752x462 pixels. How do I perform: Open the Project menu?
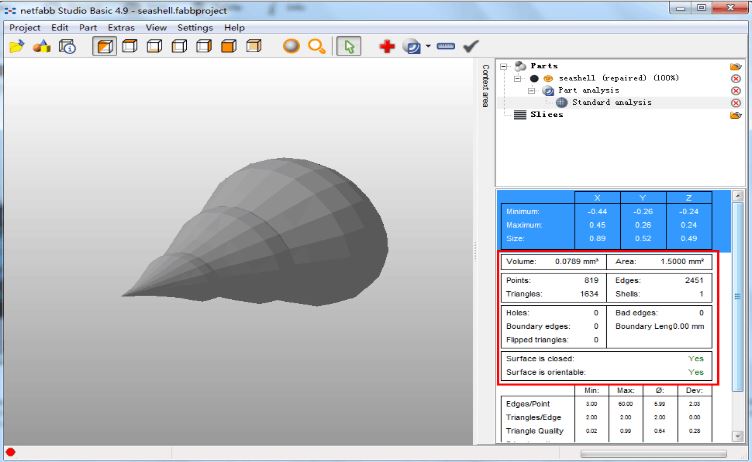[25, 27]
